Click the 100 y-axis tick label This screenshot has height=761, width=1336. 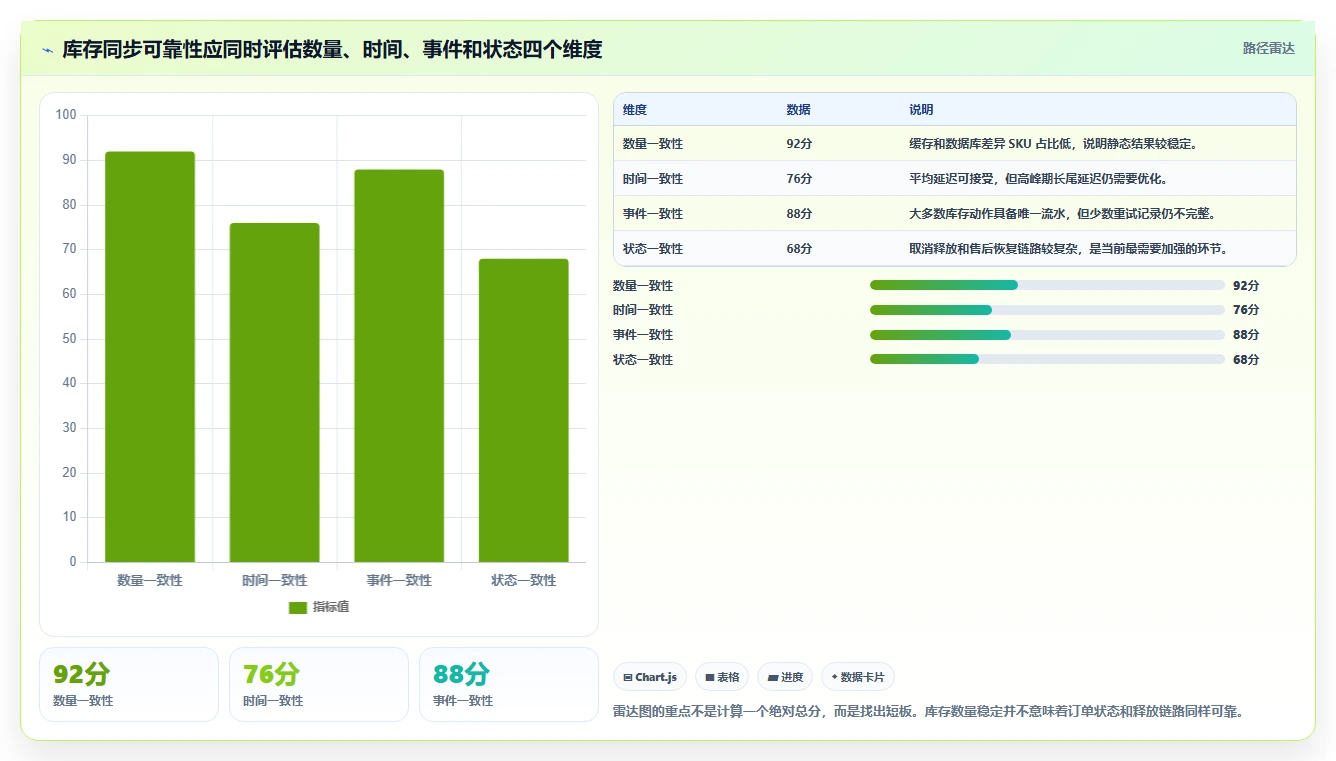(x=66, y=115)
